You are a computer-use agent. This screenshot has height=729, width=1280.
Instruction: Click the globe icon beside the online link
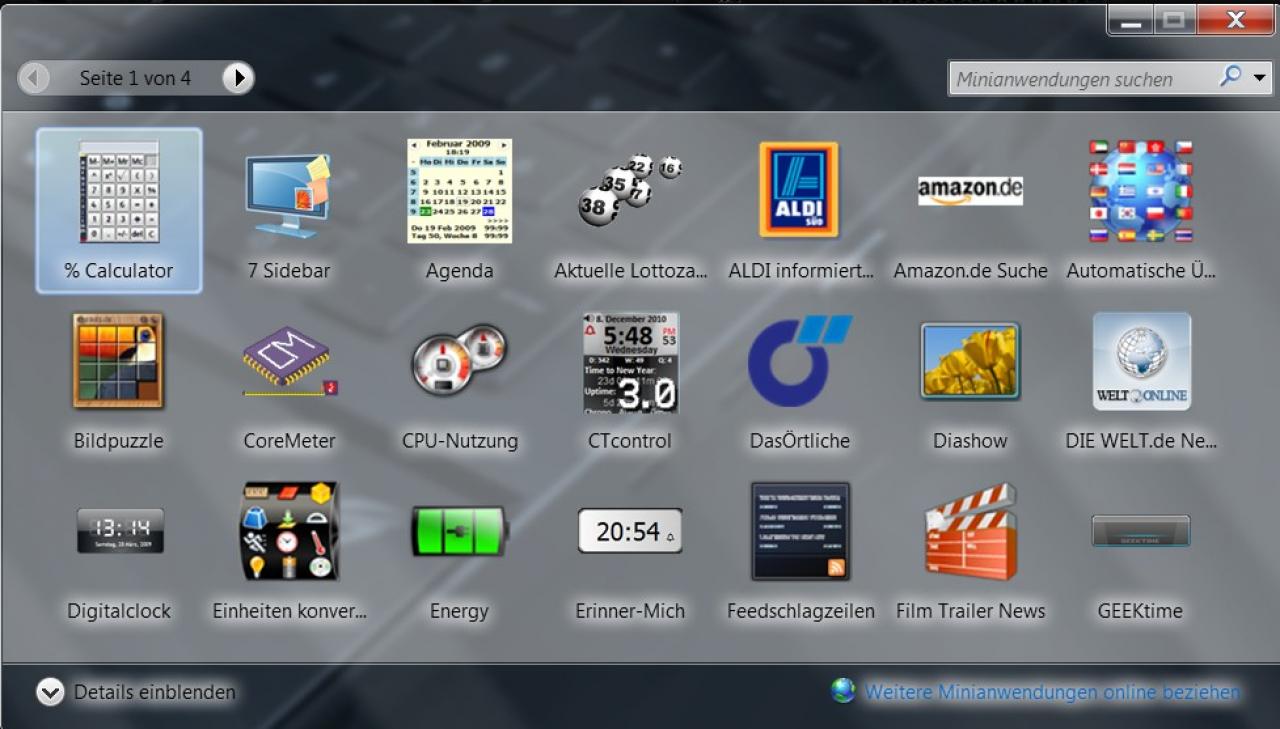(x=843, y=691)
